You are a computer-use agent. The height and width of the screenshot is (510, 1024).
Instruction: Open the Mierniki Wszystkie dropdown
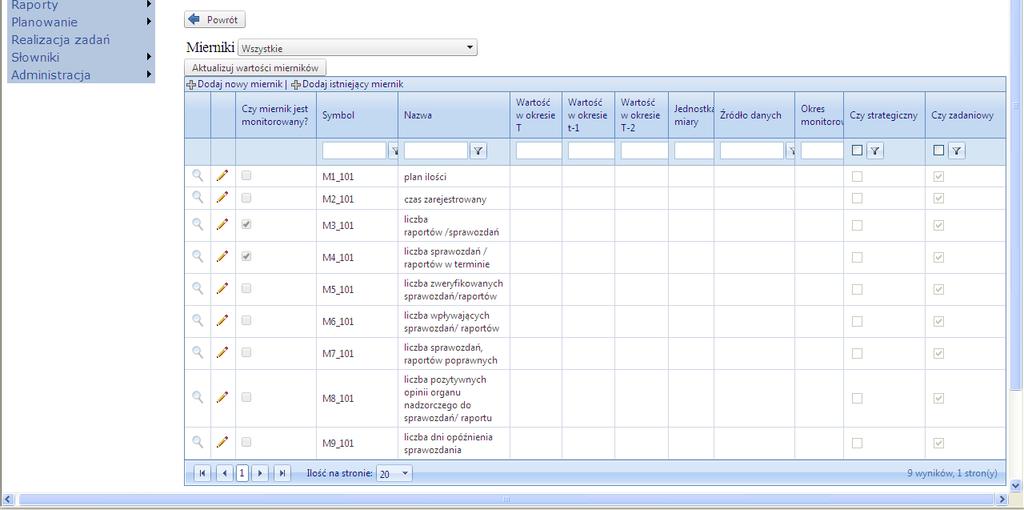tap(357, 48)
